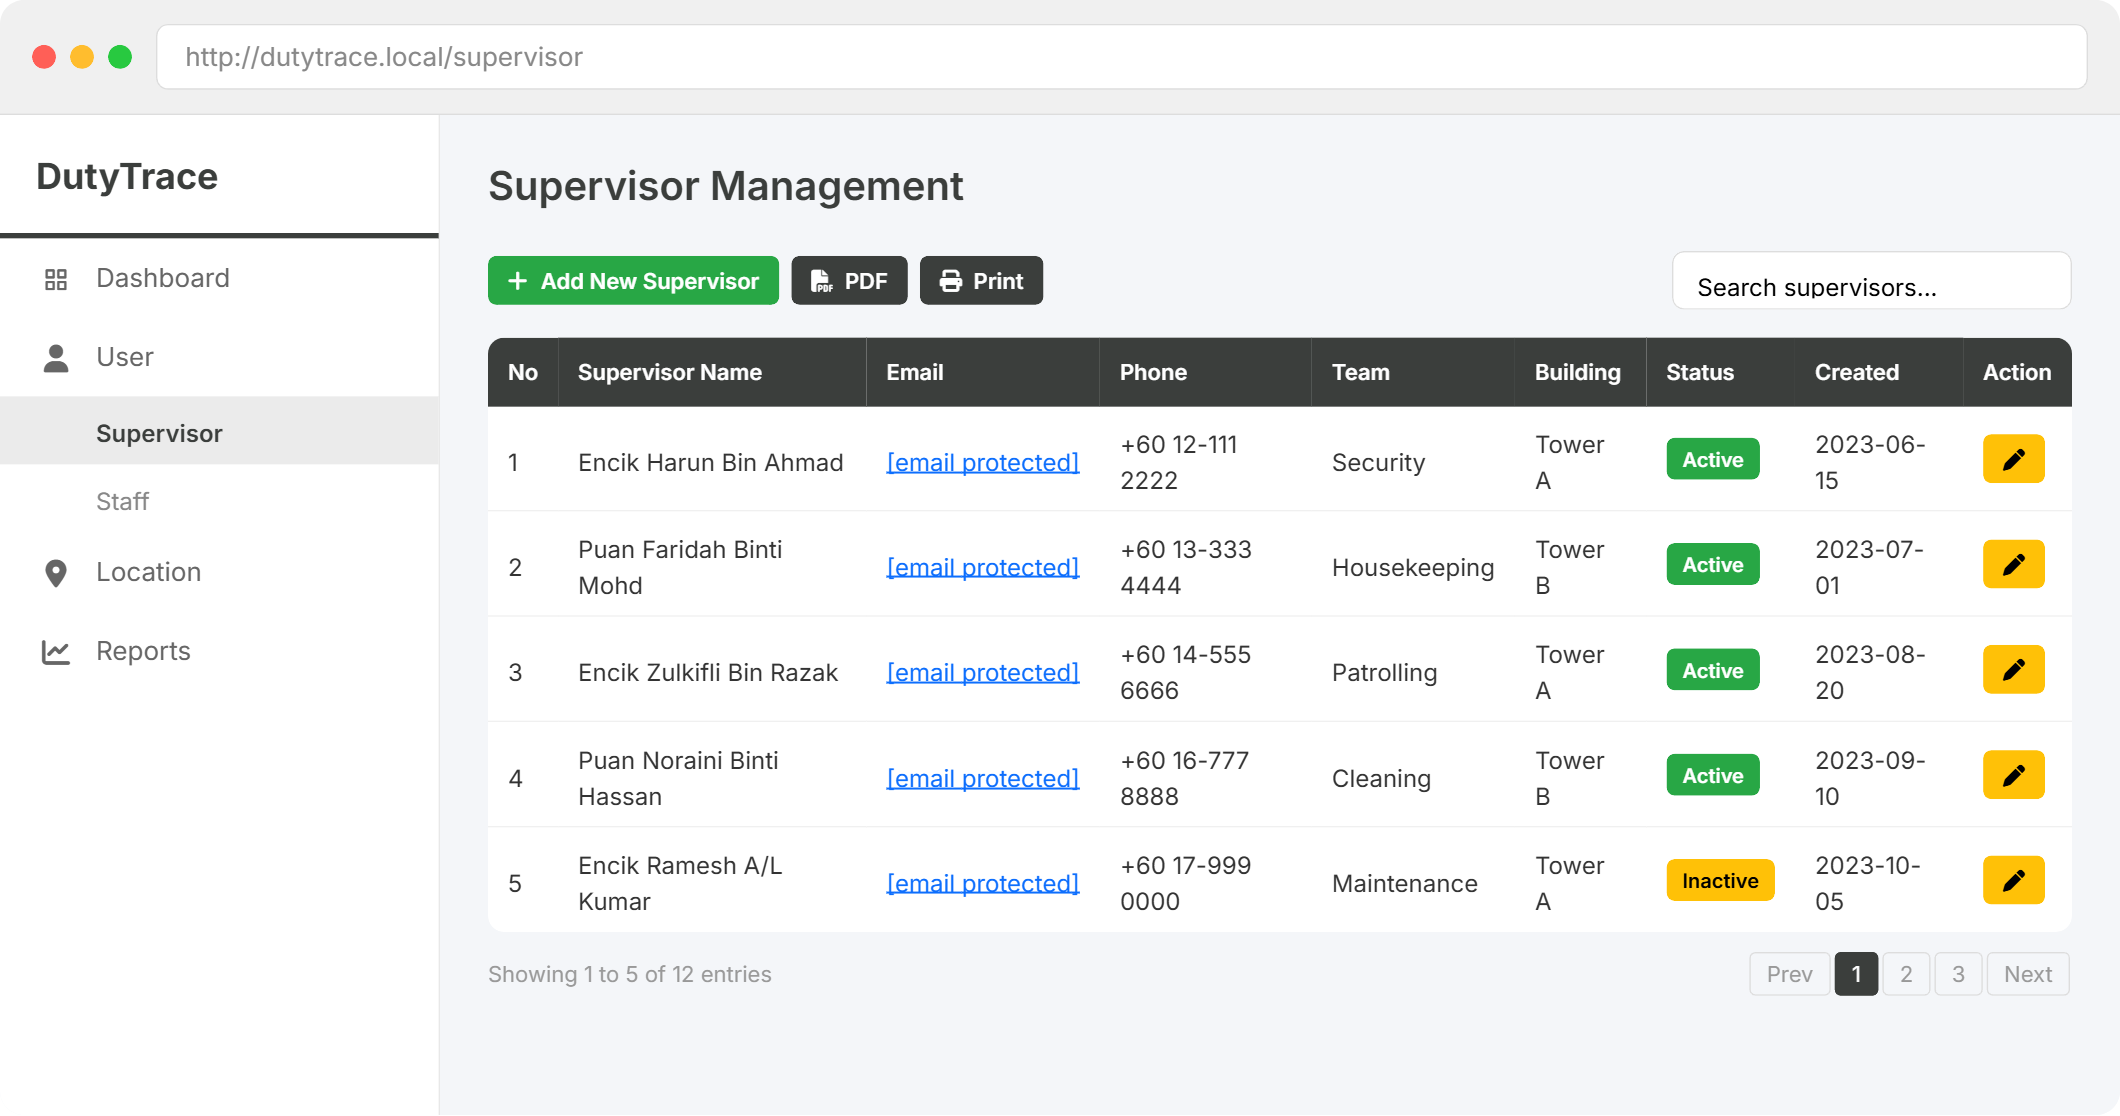
Task: Open Encik Harun's protected email link
Action: [x=982, y=463]
